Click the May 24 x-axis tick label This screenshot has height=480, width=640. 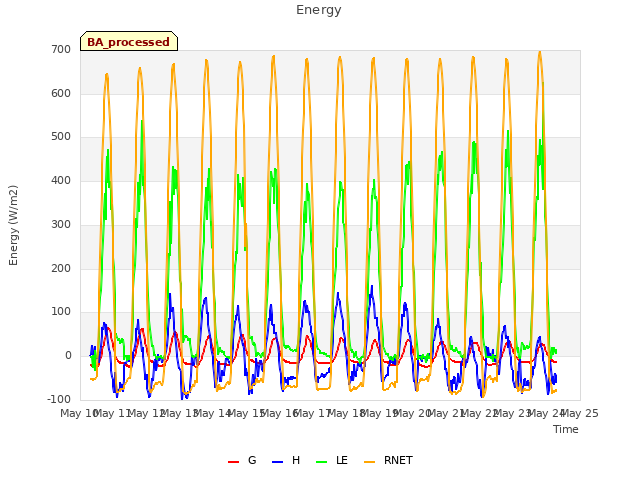[x=546, y=413]
